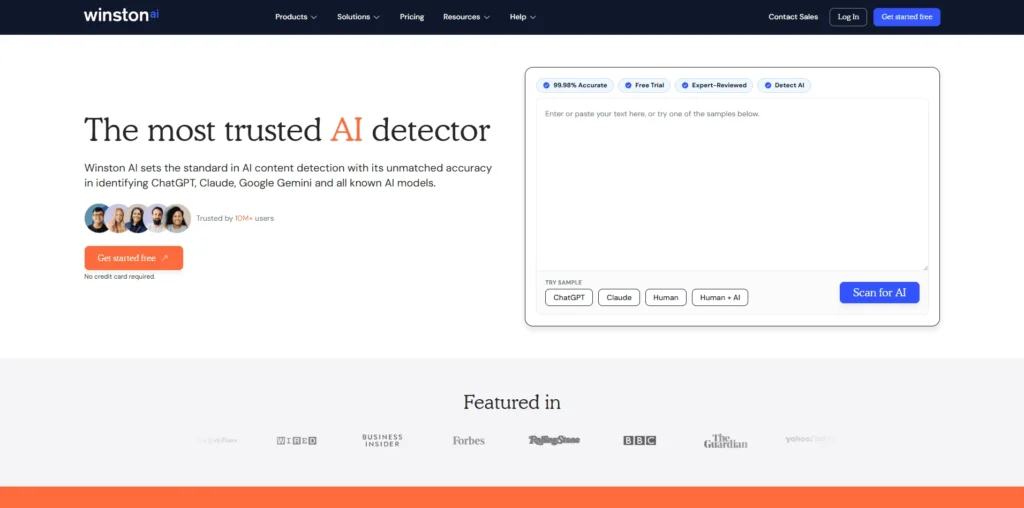Click the Business Insider logo
This screenshot has width=1024, height=508.
pyautogui.click(x=382, y=440)
